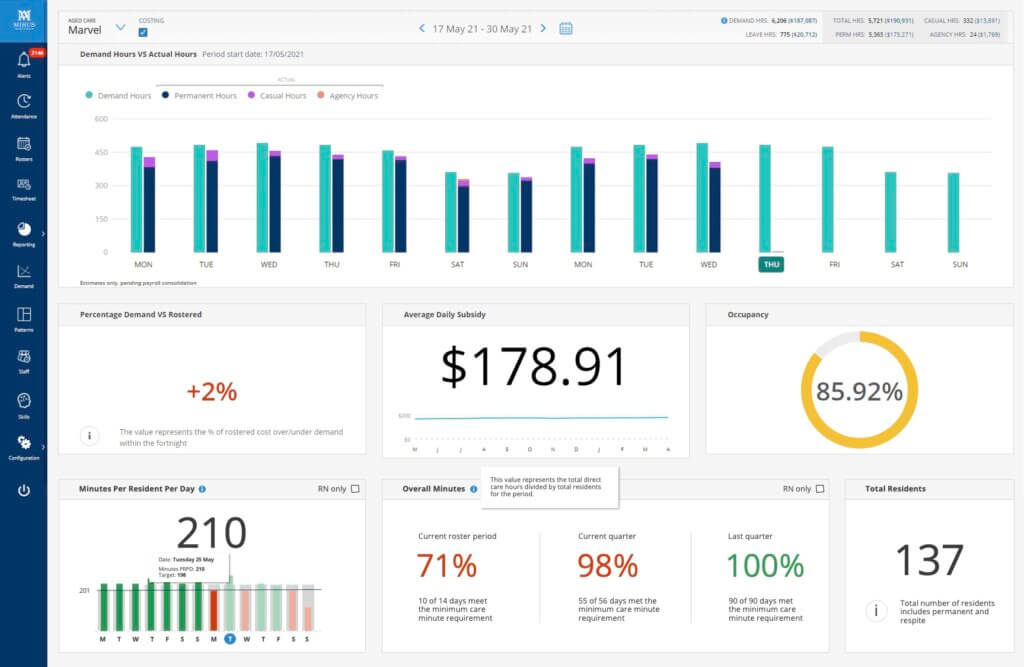Screen dimensions: 1024x667
Task: Open the Timesheet sidebar icon
Action: tap(24, 186)
